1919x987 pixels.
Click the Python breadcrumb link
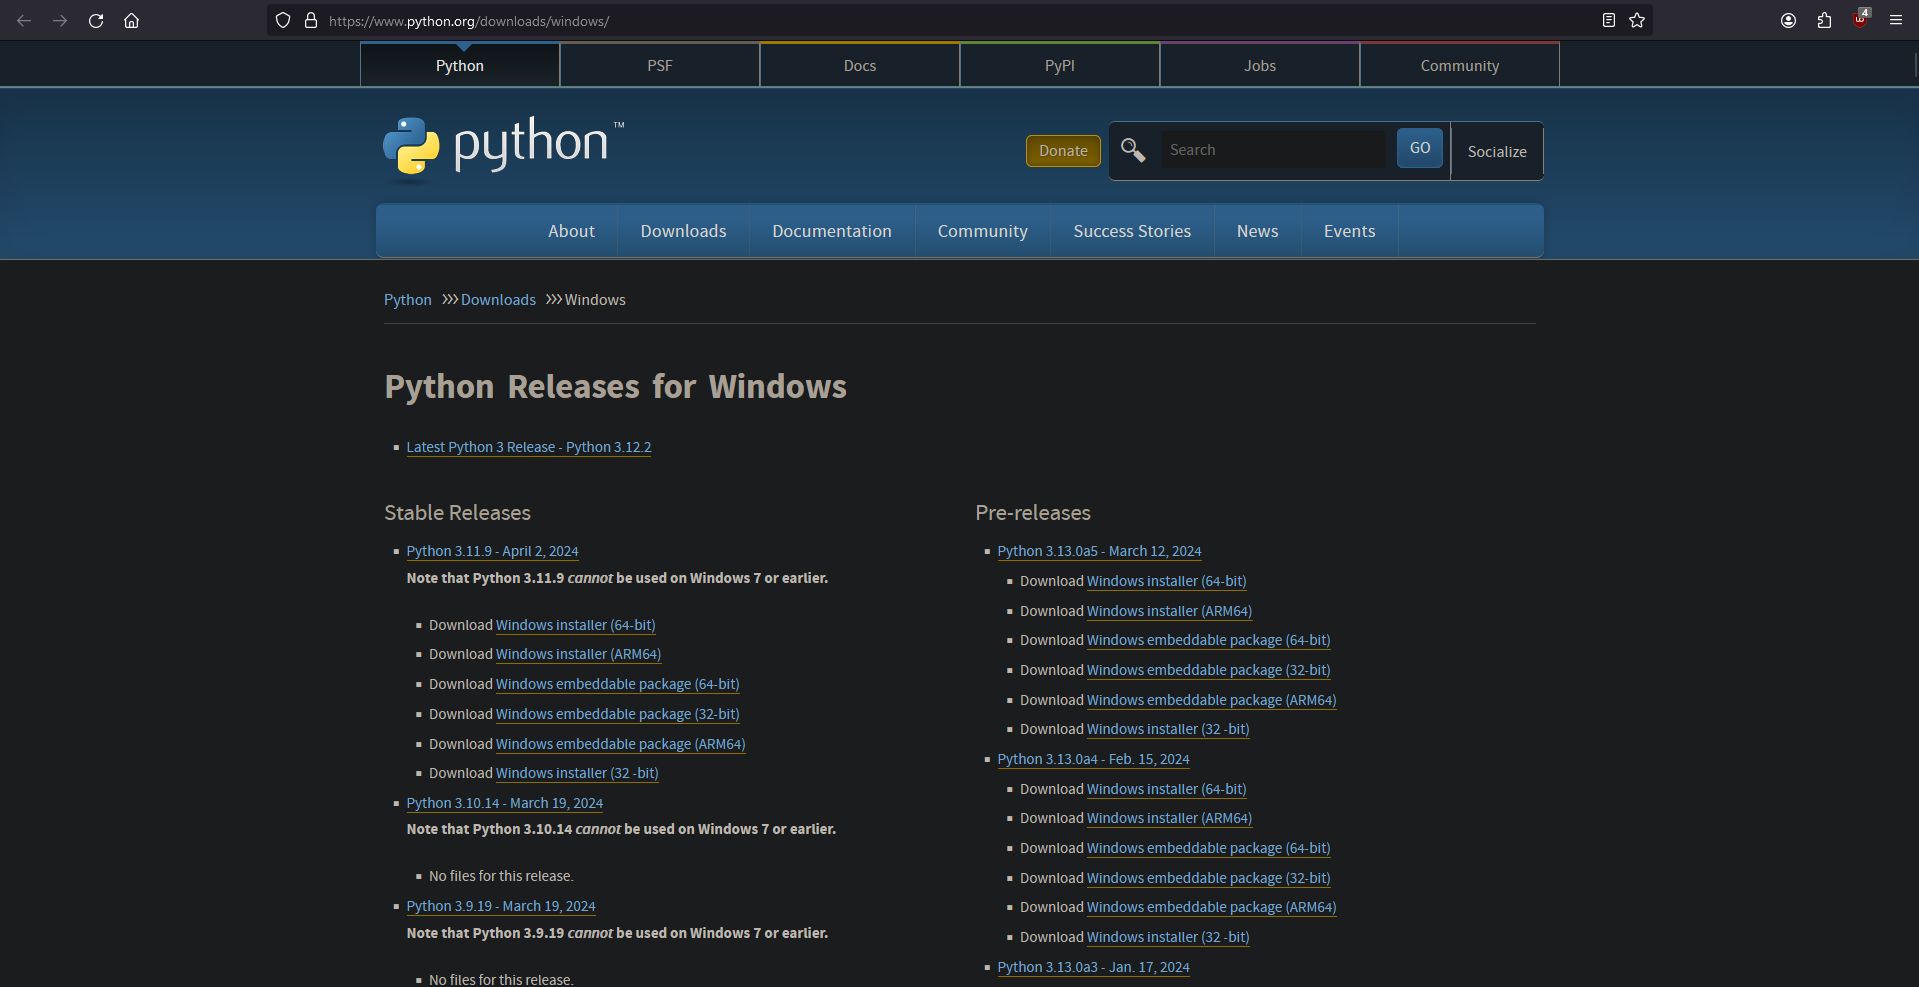pos(408,300)
